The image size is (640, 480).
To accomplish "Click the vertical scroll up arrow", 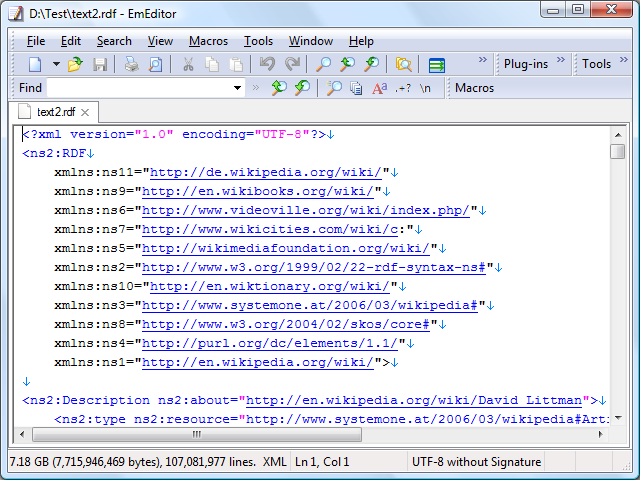I will click(618, 135).
